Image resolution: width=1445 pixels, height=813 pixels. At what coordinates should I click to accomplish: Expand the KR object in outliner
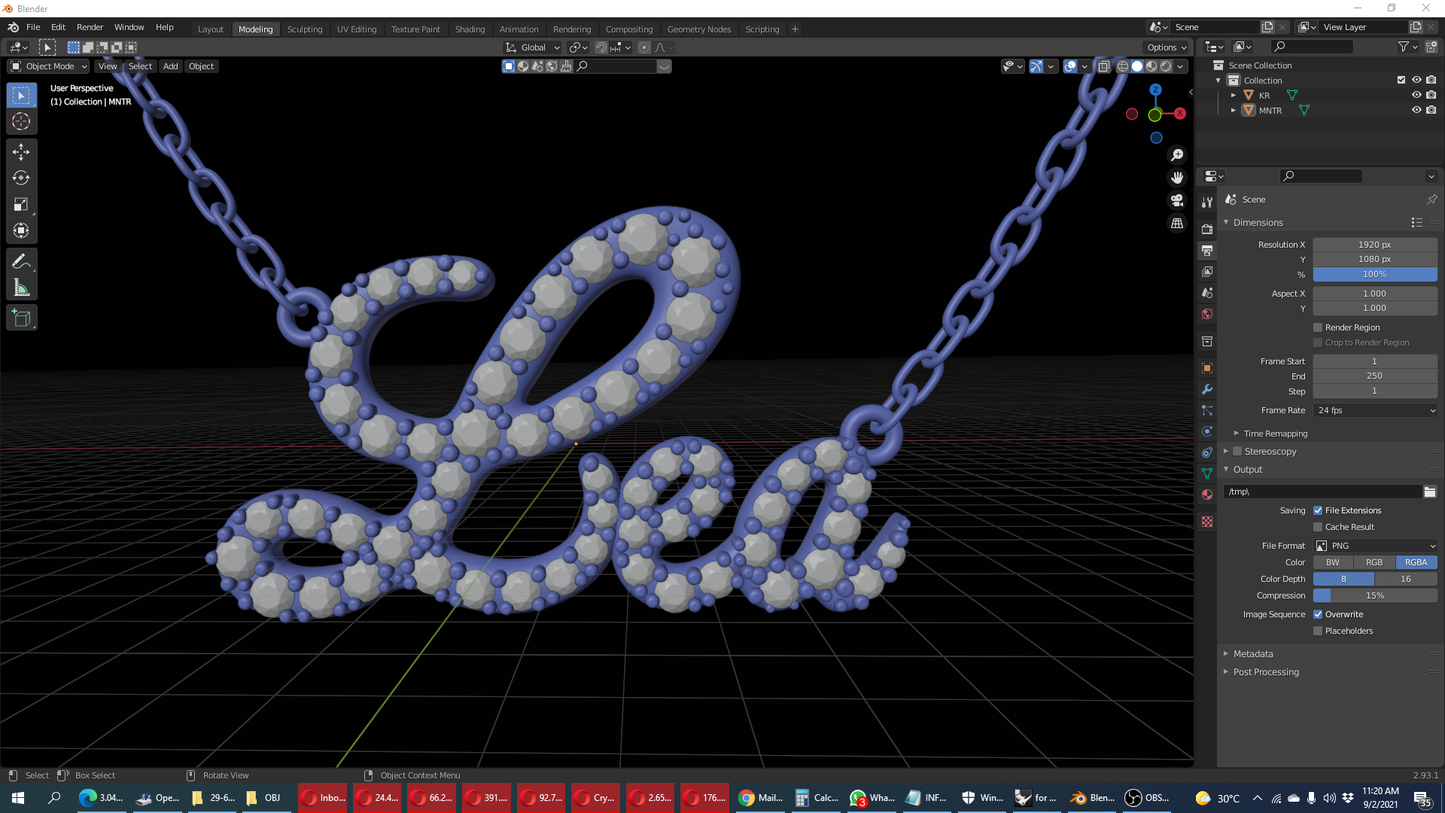tap(1233, 95)
